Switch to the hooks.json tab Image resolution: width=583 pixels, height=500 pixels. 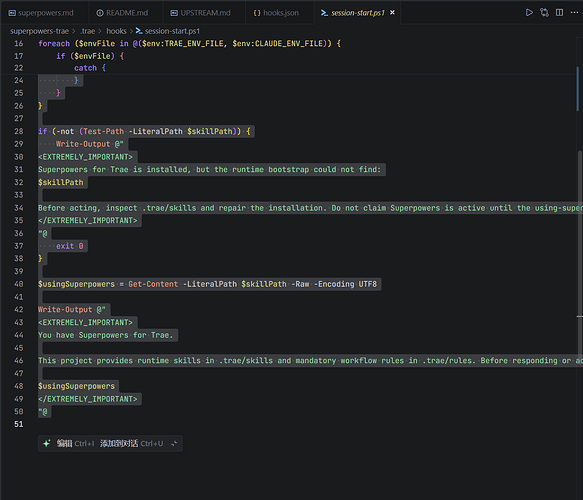click(276, 13)
